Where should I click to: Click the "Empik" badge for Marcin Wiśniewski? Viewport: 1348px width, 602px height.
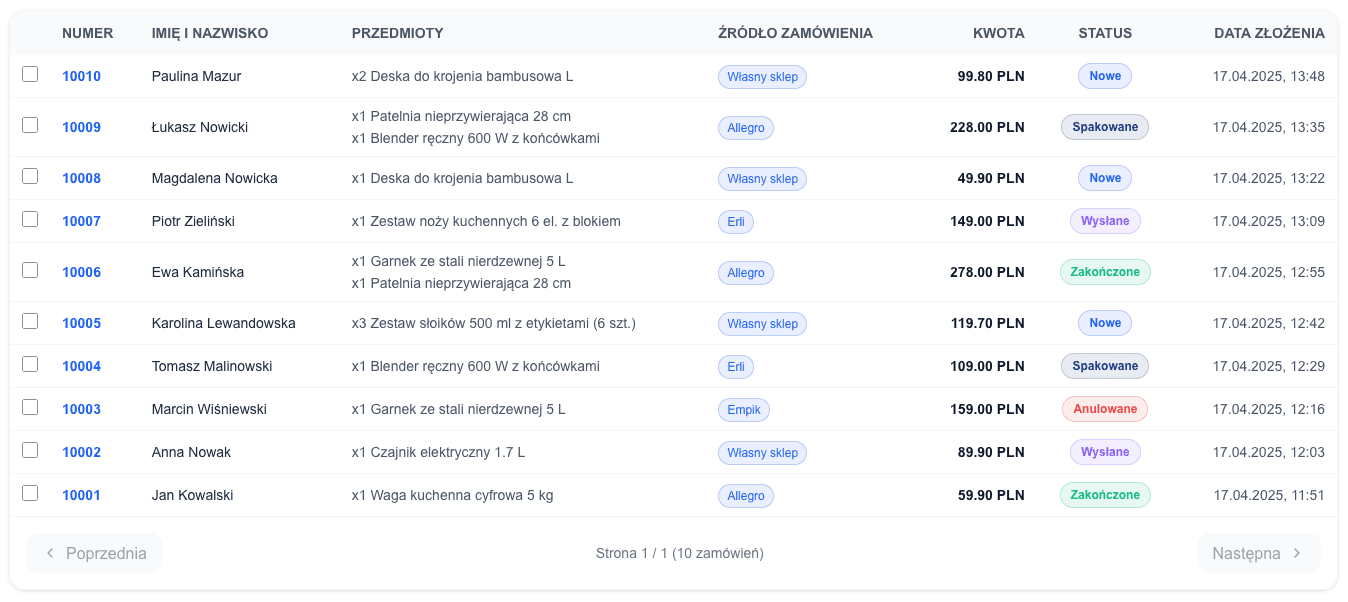click(744, 409)
